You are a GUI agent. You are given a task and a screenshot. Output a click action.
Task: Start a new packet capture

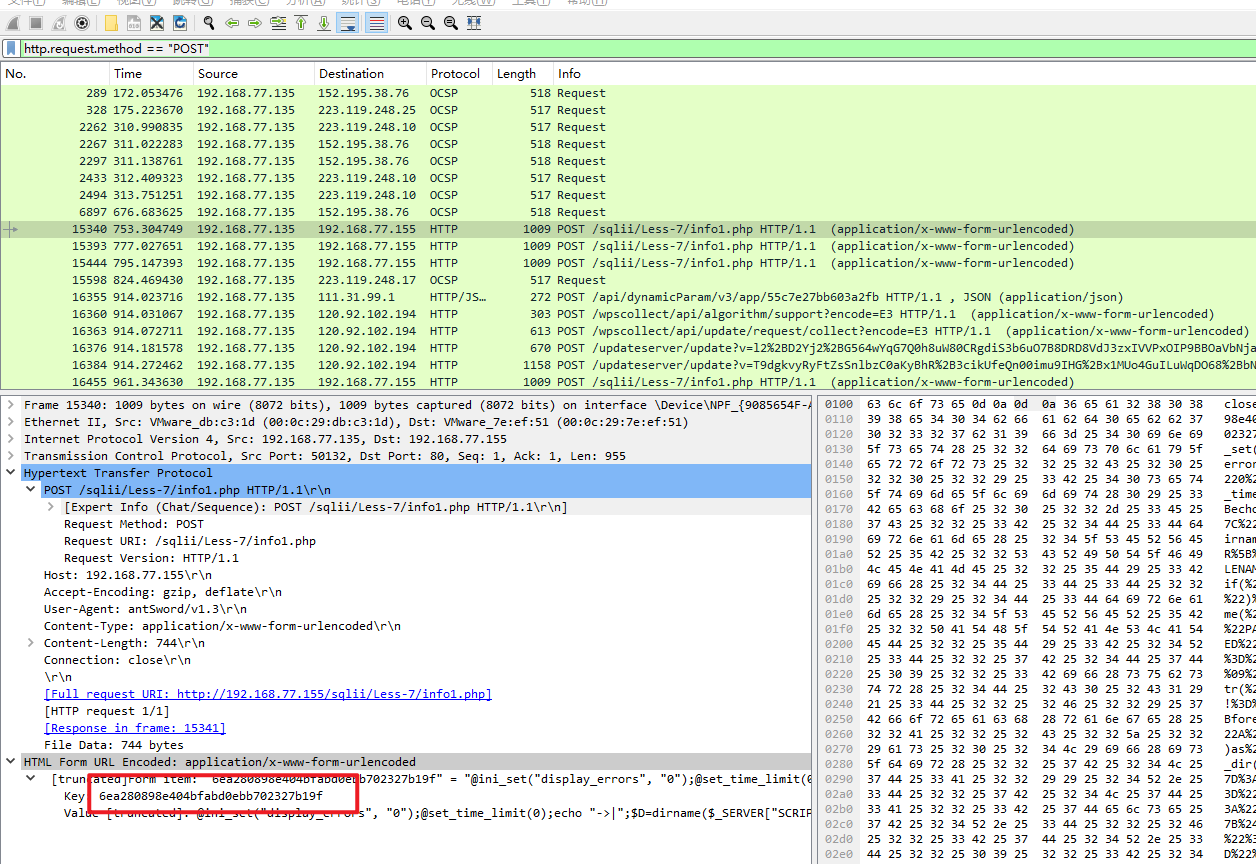(x=12, y=22)
